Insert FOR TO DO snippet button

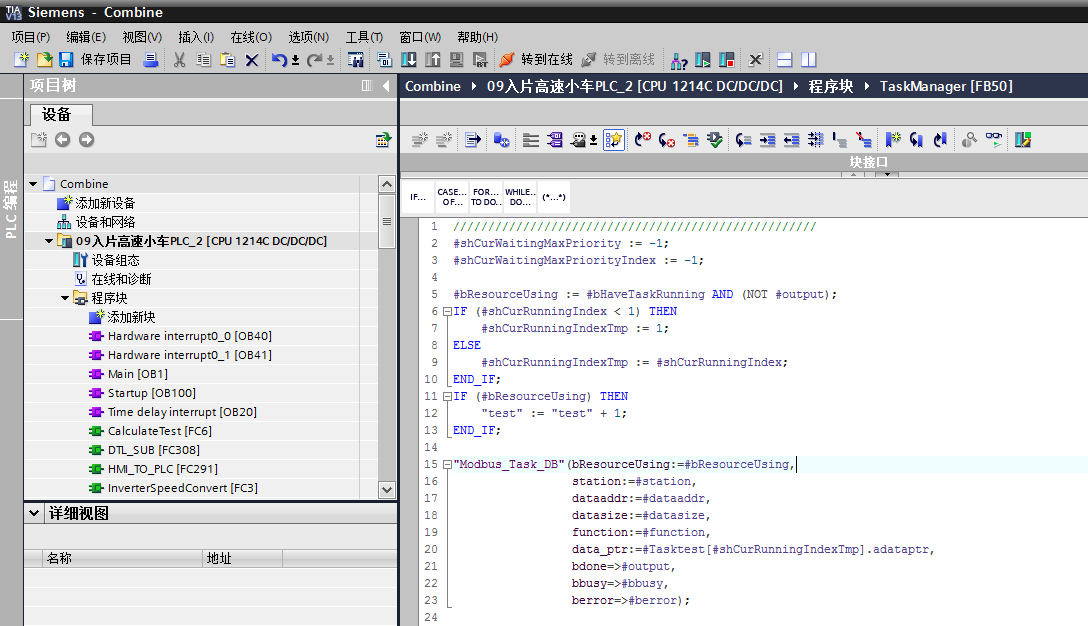(x=486, y=197)
